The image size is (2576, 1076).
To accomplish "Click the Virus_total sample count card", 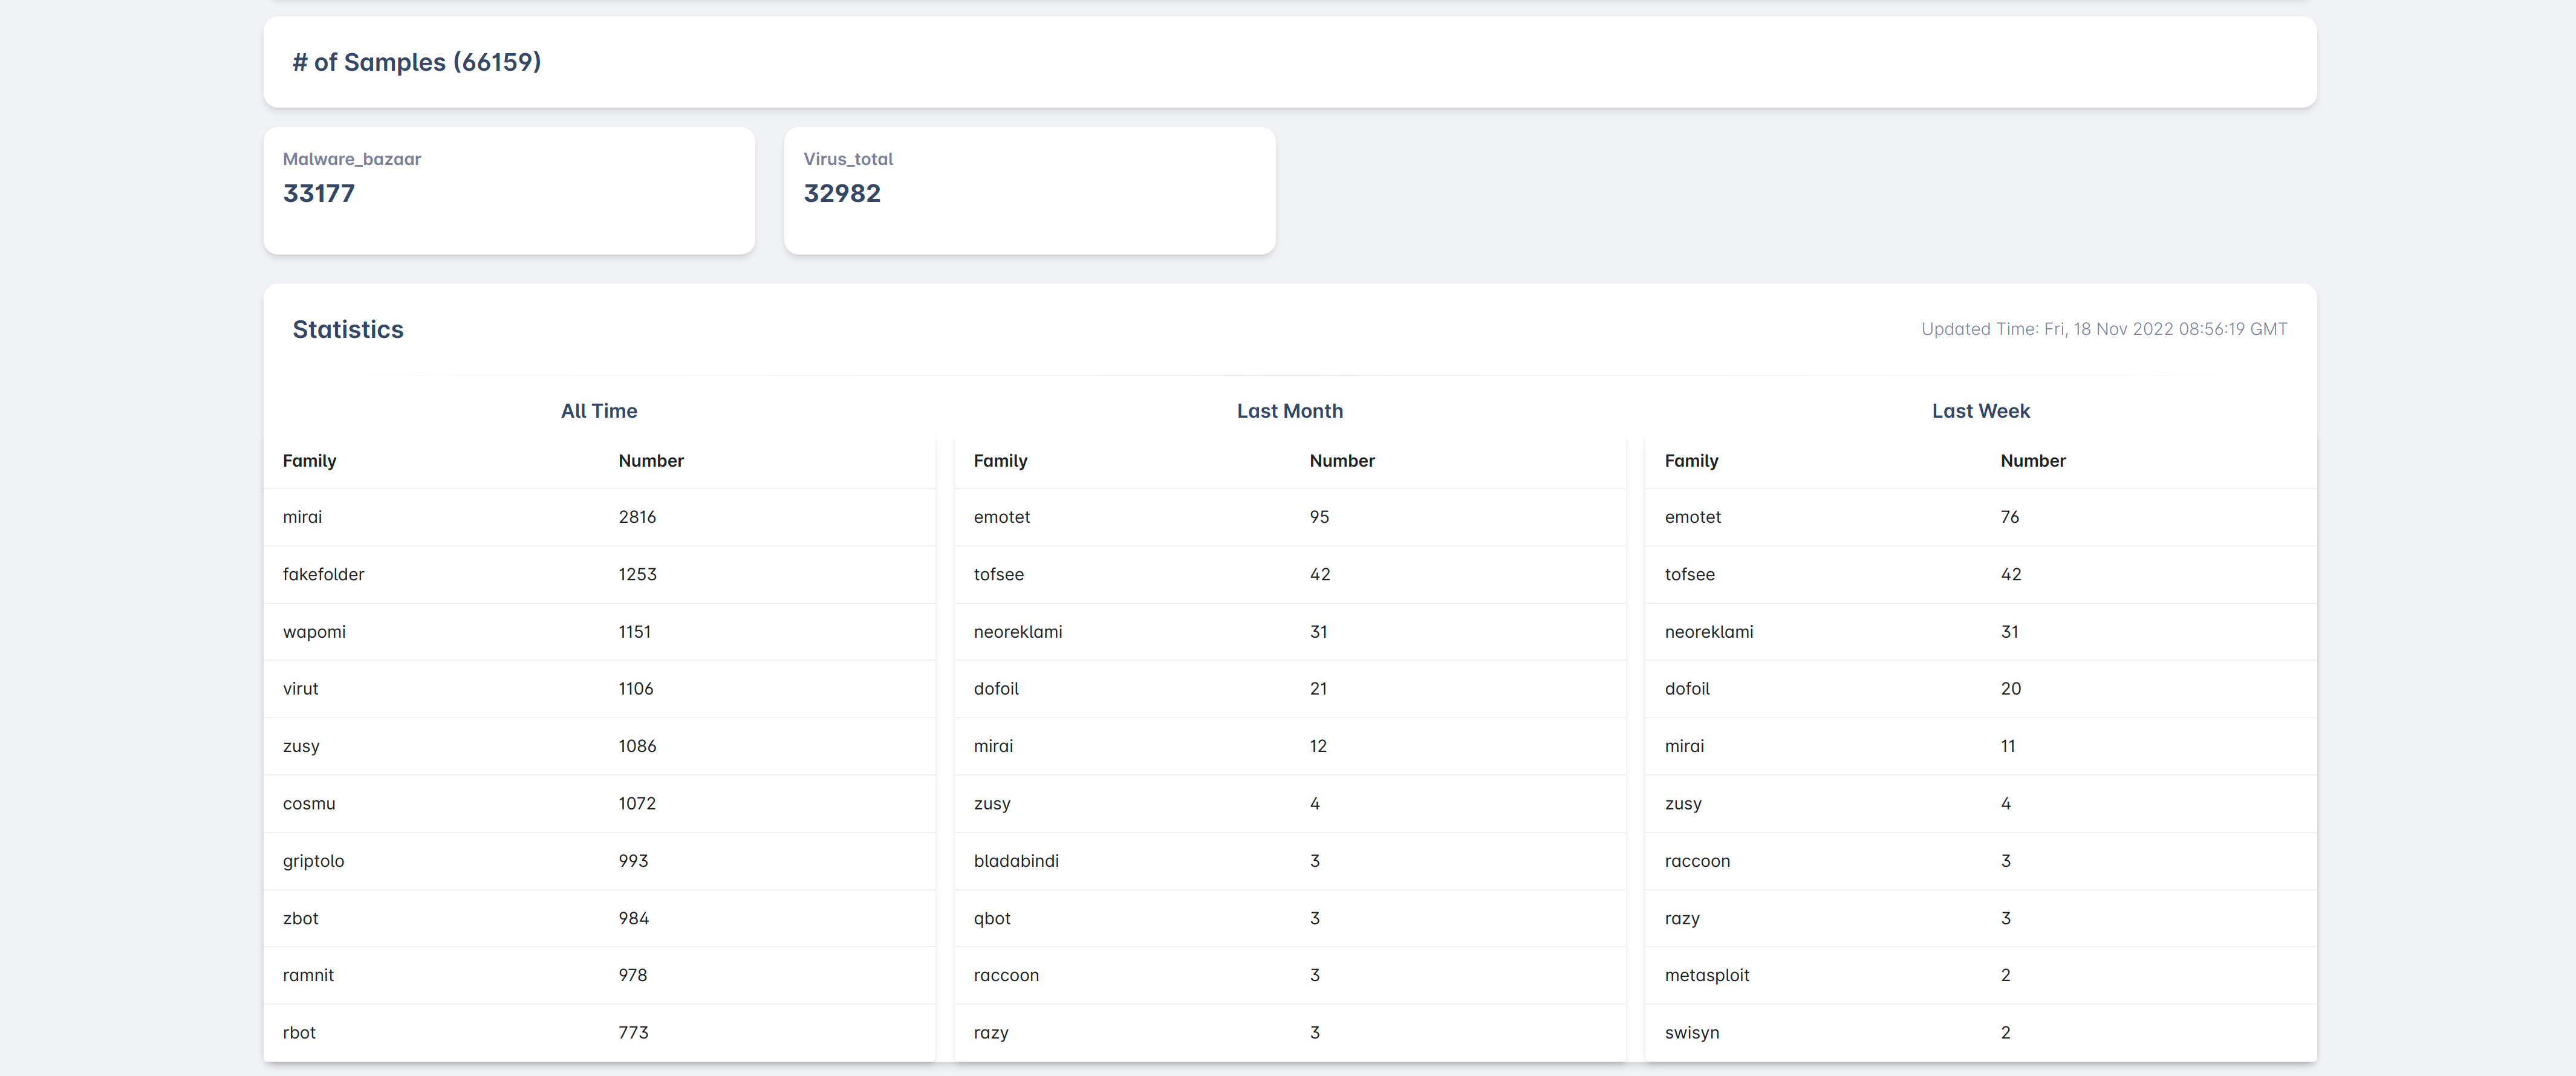I will pyautogui.click(x=1029, y=190).
